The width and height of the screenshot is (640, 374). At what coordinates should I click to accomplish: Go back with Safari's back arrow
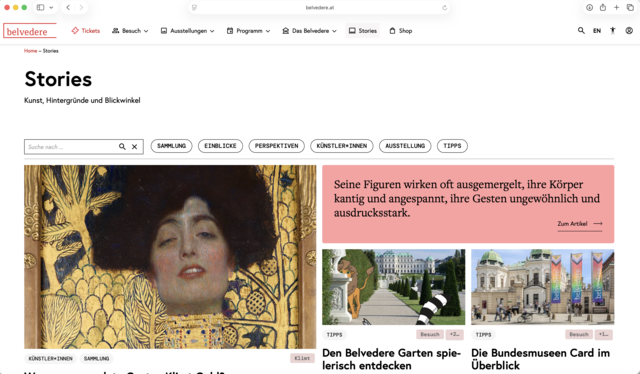[x=68, y=7]
